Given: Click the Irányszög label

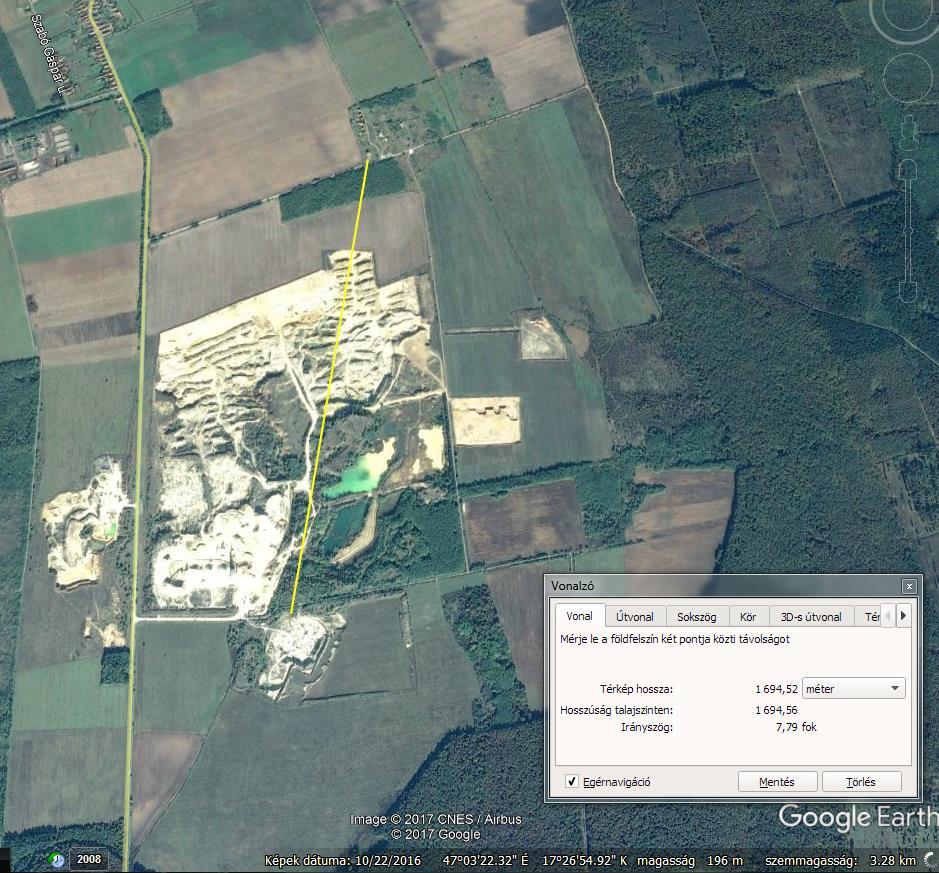Looking at the screenshot, I should pyautogui.click(x=647, y=728).
